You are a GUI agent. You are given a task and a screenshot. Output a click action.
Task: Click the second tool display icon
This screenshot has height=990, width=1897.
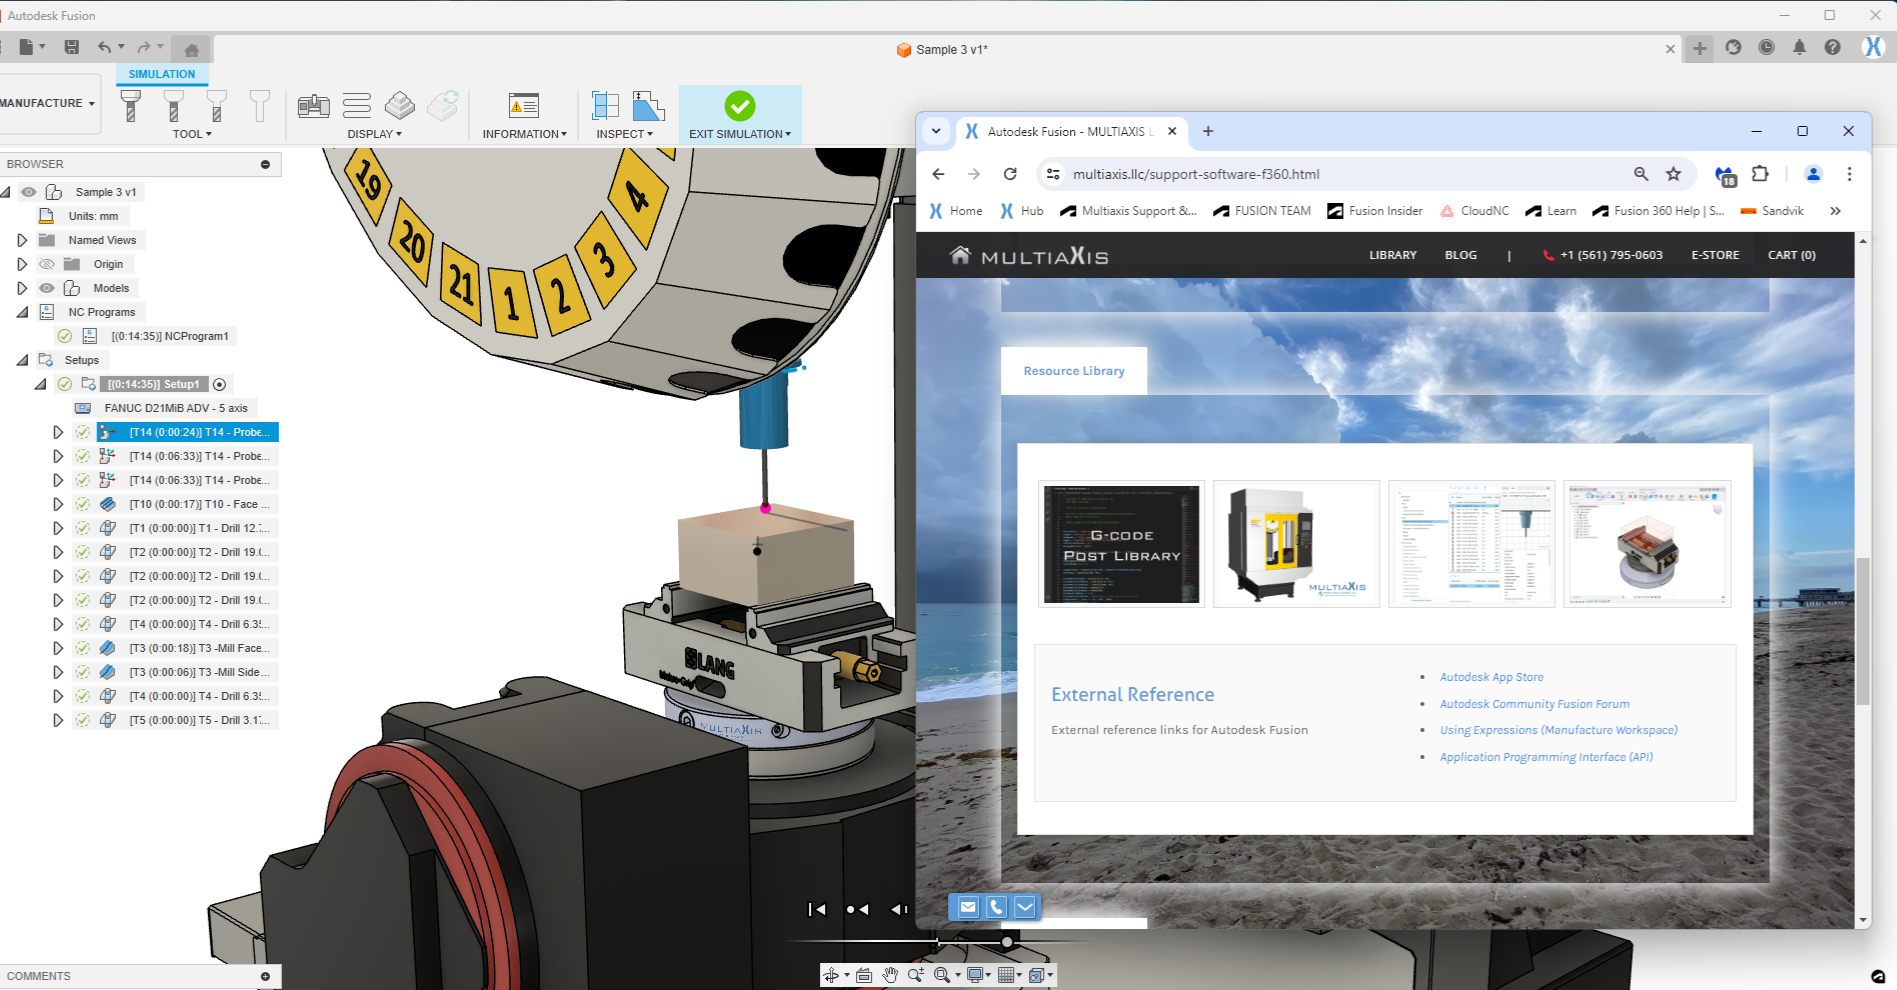point(173,105)
